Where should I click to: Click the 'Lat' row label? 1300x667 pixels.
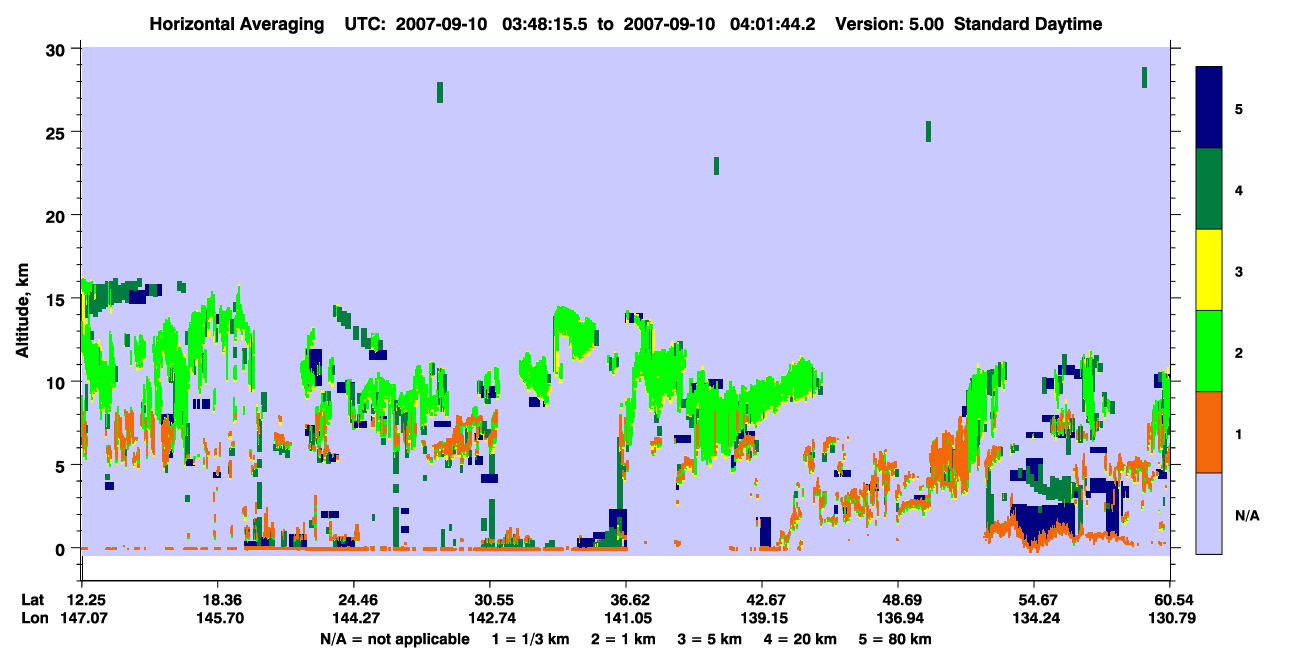(33, 599)
